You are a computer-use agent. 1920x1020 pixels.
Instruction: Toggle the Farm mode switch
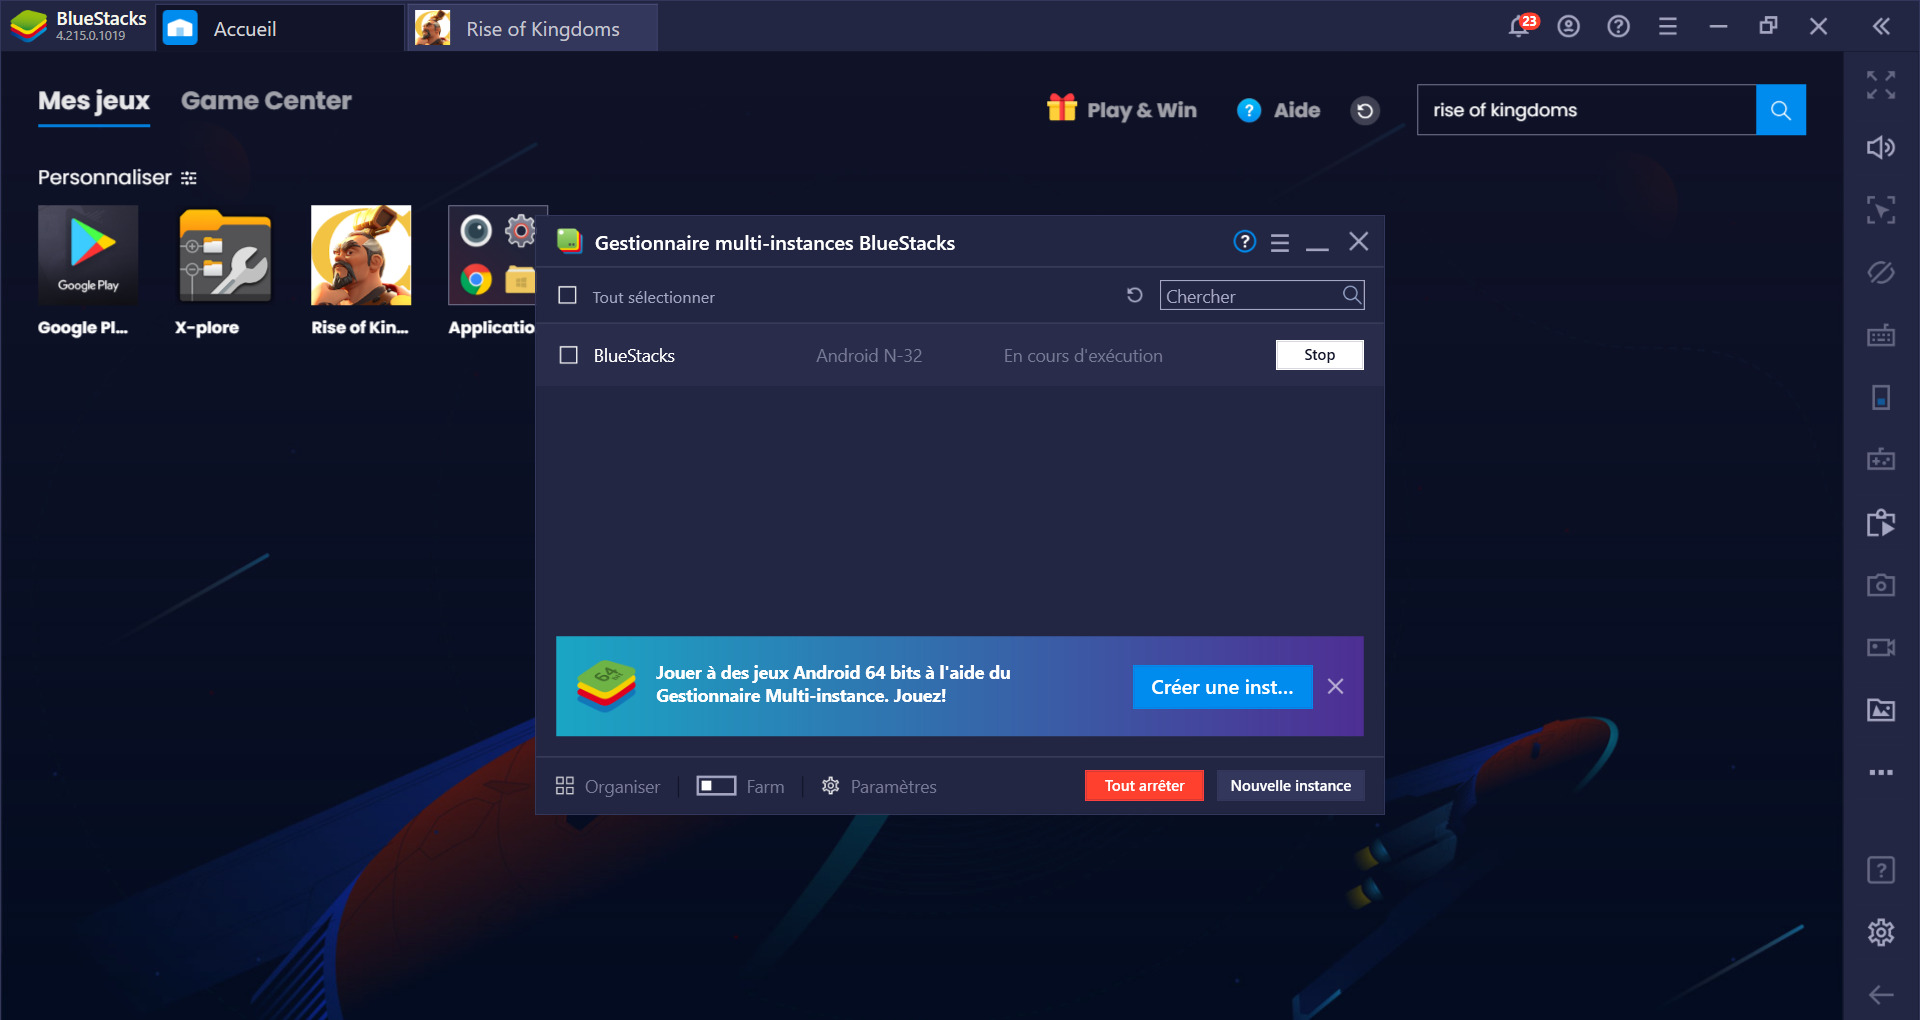pos(716,786)
